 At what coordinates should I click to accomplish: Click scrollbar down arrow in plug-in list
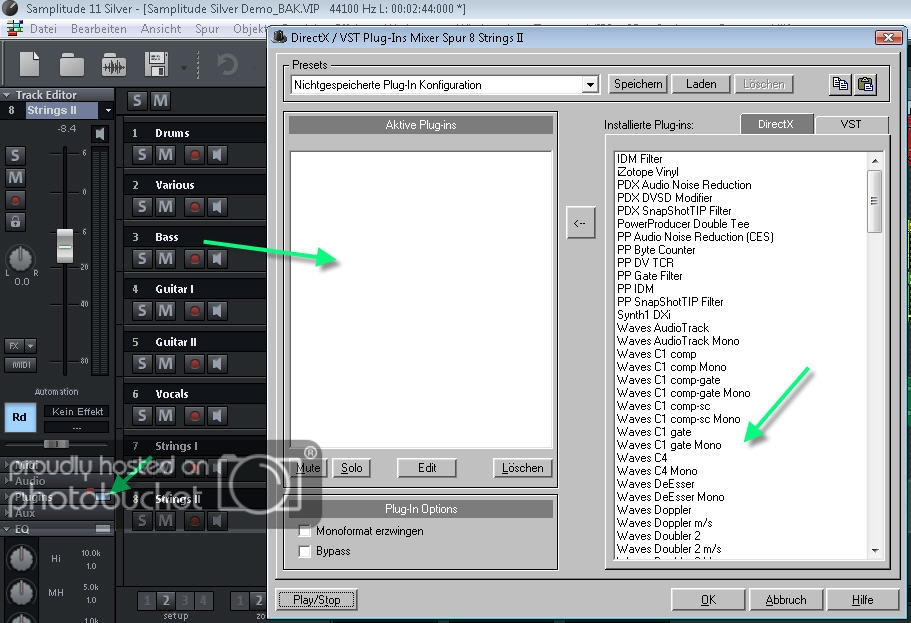[874, 550]
